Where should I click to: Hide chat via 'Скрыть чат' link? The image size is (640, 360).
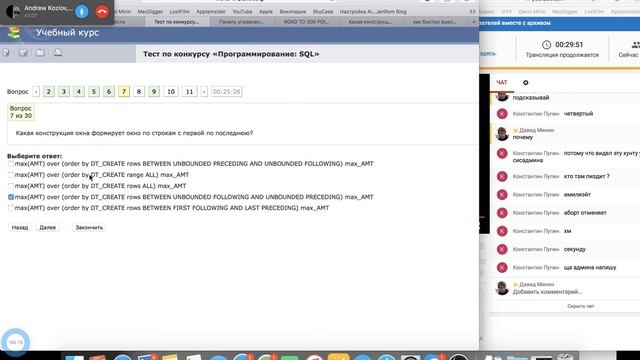click(x=580, y=306)
